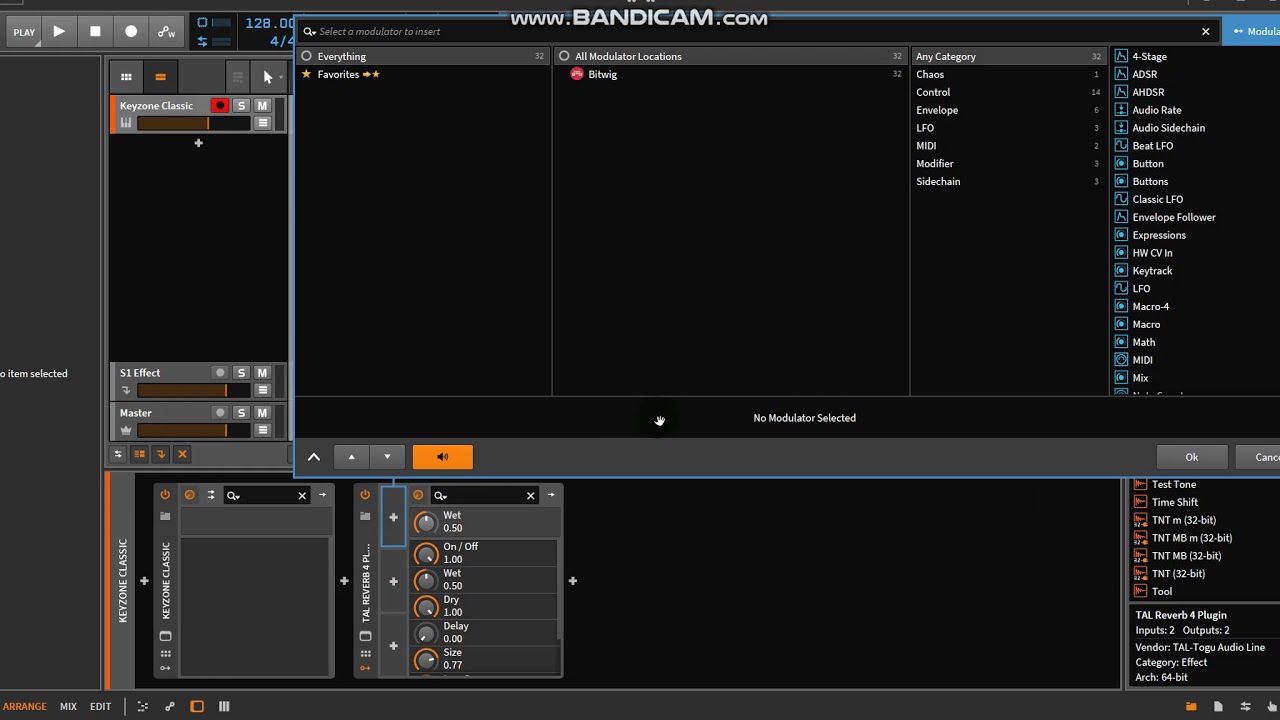Solo the Master track
Image resolution: width=1280 pixels, height=720 pixels.
tap(241, 413)
